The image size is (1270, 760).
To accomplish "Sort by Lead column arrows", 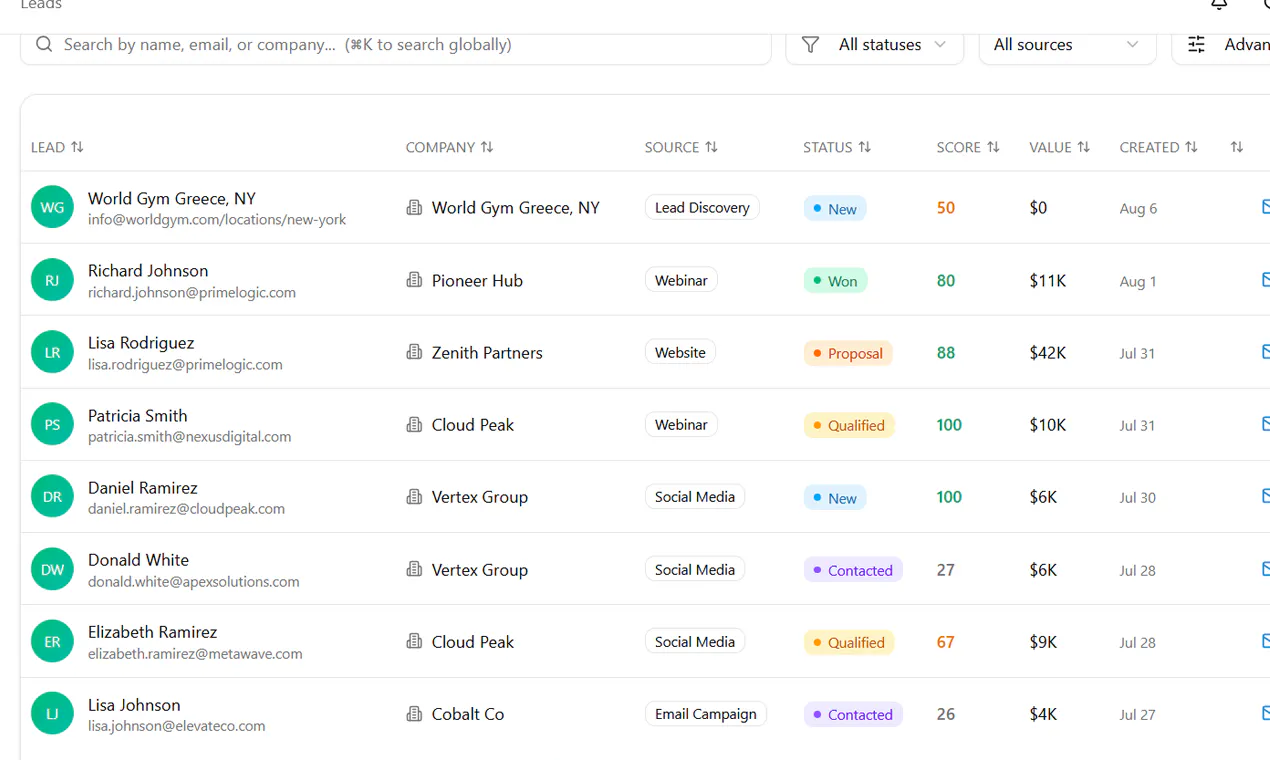I will (x=78, y=147).
